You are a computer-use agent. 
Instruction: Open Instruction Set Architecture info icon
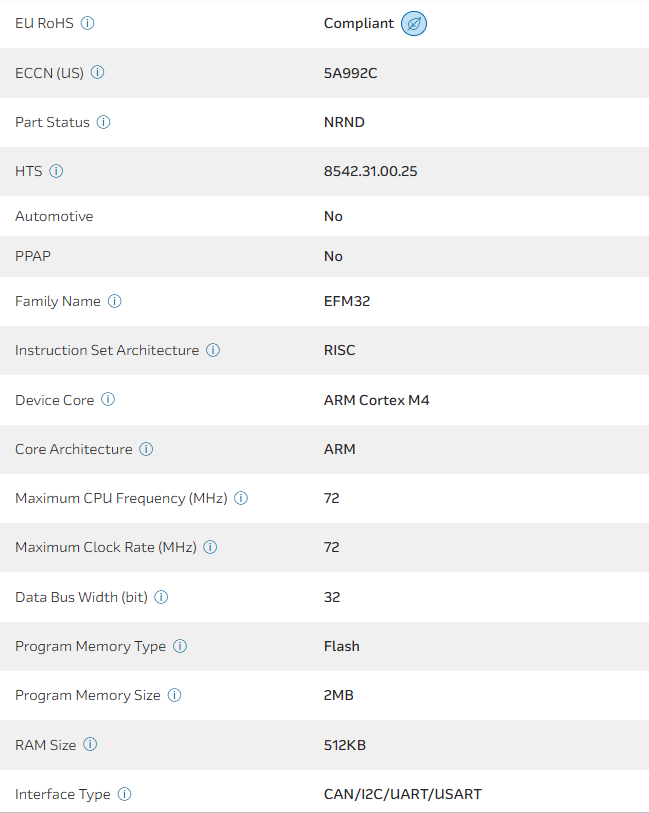coord(213,350)
